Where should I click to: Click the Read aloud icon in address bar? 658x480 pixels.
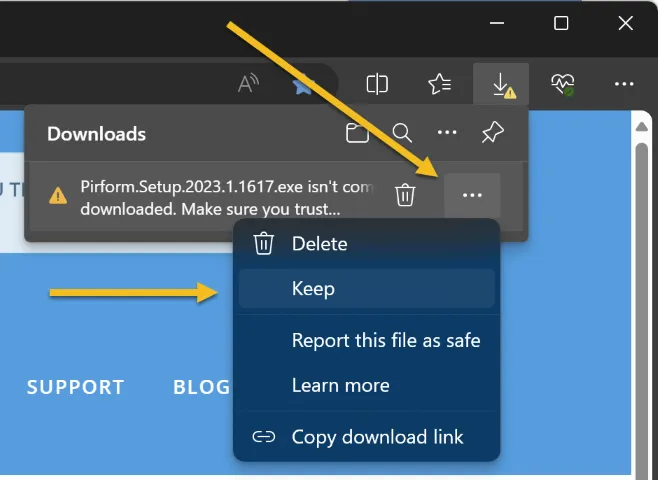(x=248, y=83)
